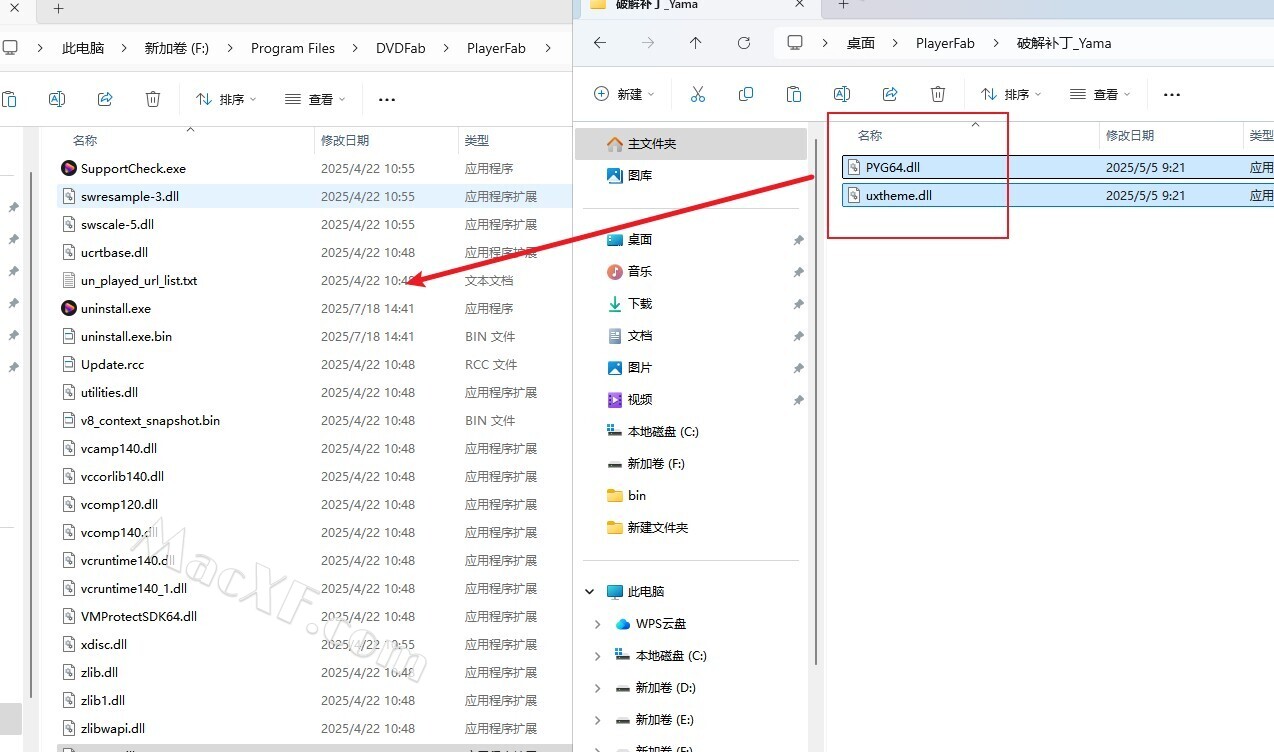Click the Share icon in left window toolbar

(105, 99)
